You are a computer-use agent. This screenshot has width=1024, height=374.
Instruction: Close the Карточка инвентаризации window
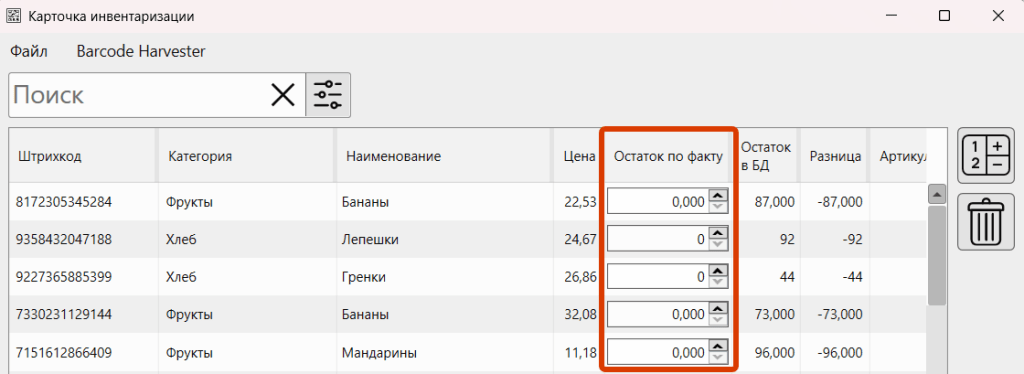(998, 16)
